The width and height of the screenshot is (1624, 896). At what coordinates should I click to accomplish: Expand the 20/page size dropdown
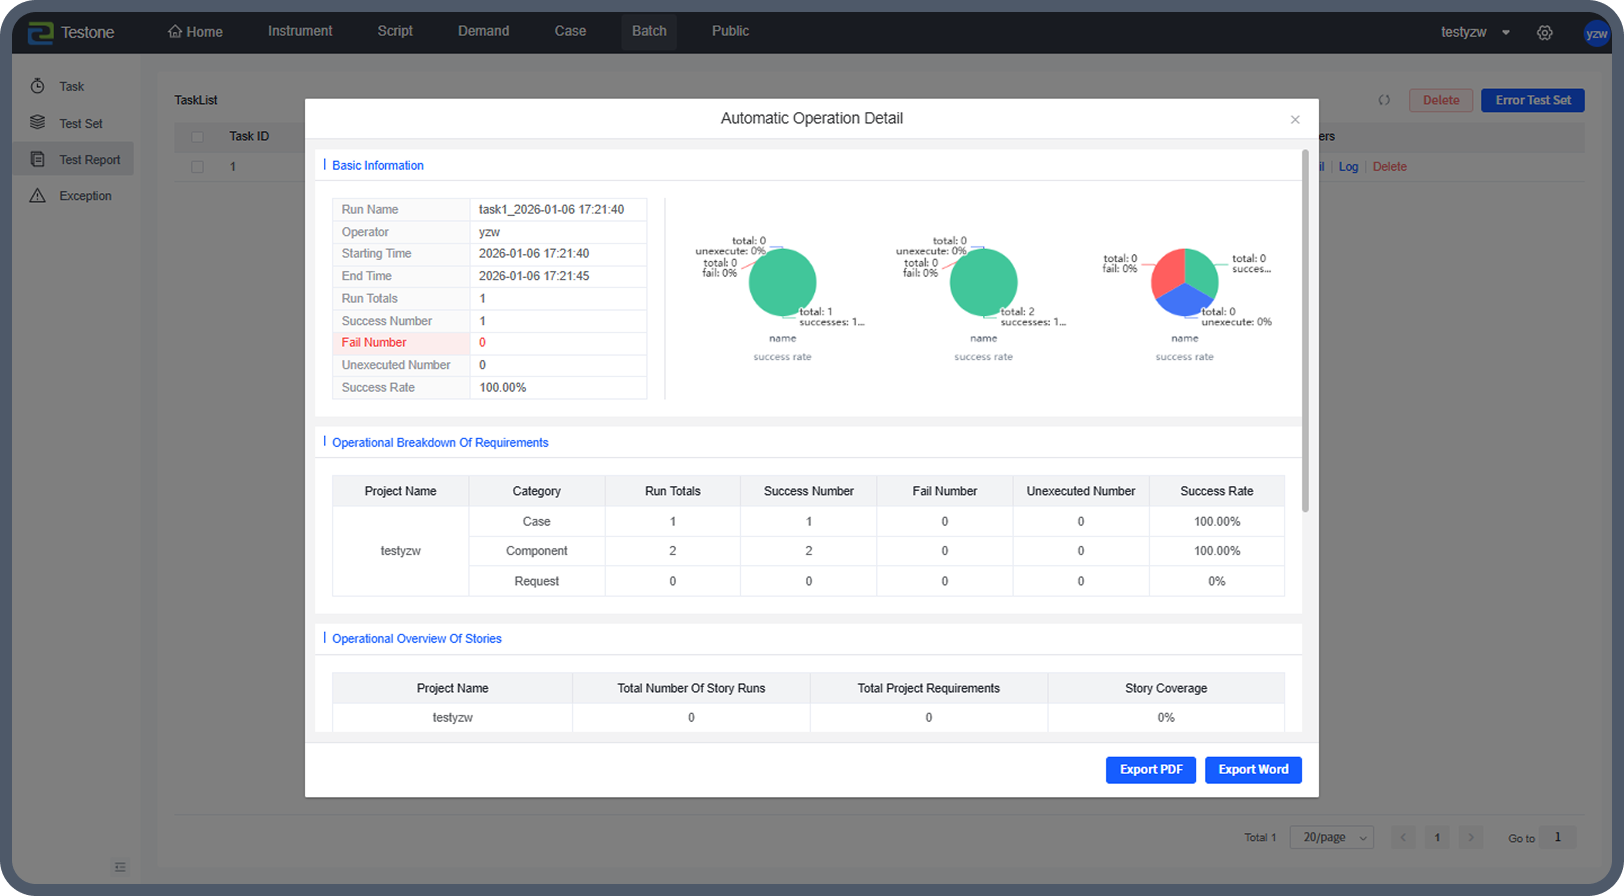[1331, 837]
